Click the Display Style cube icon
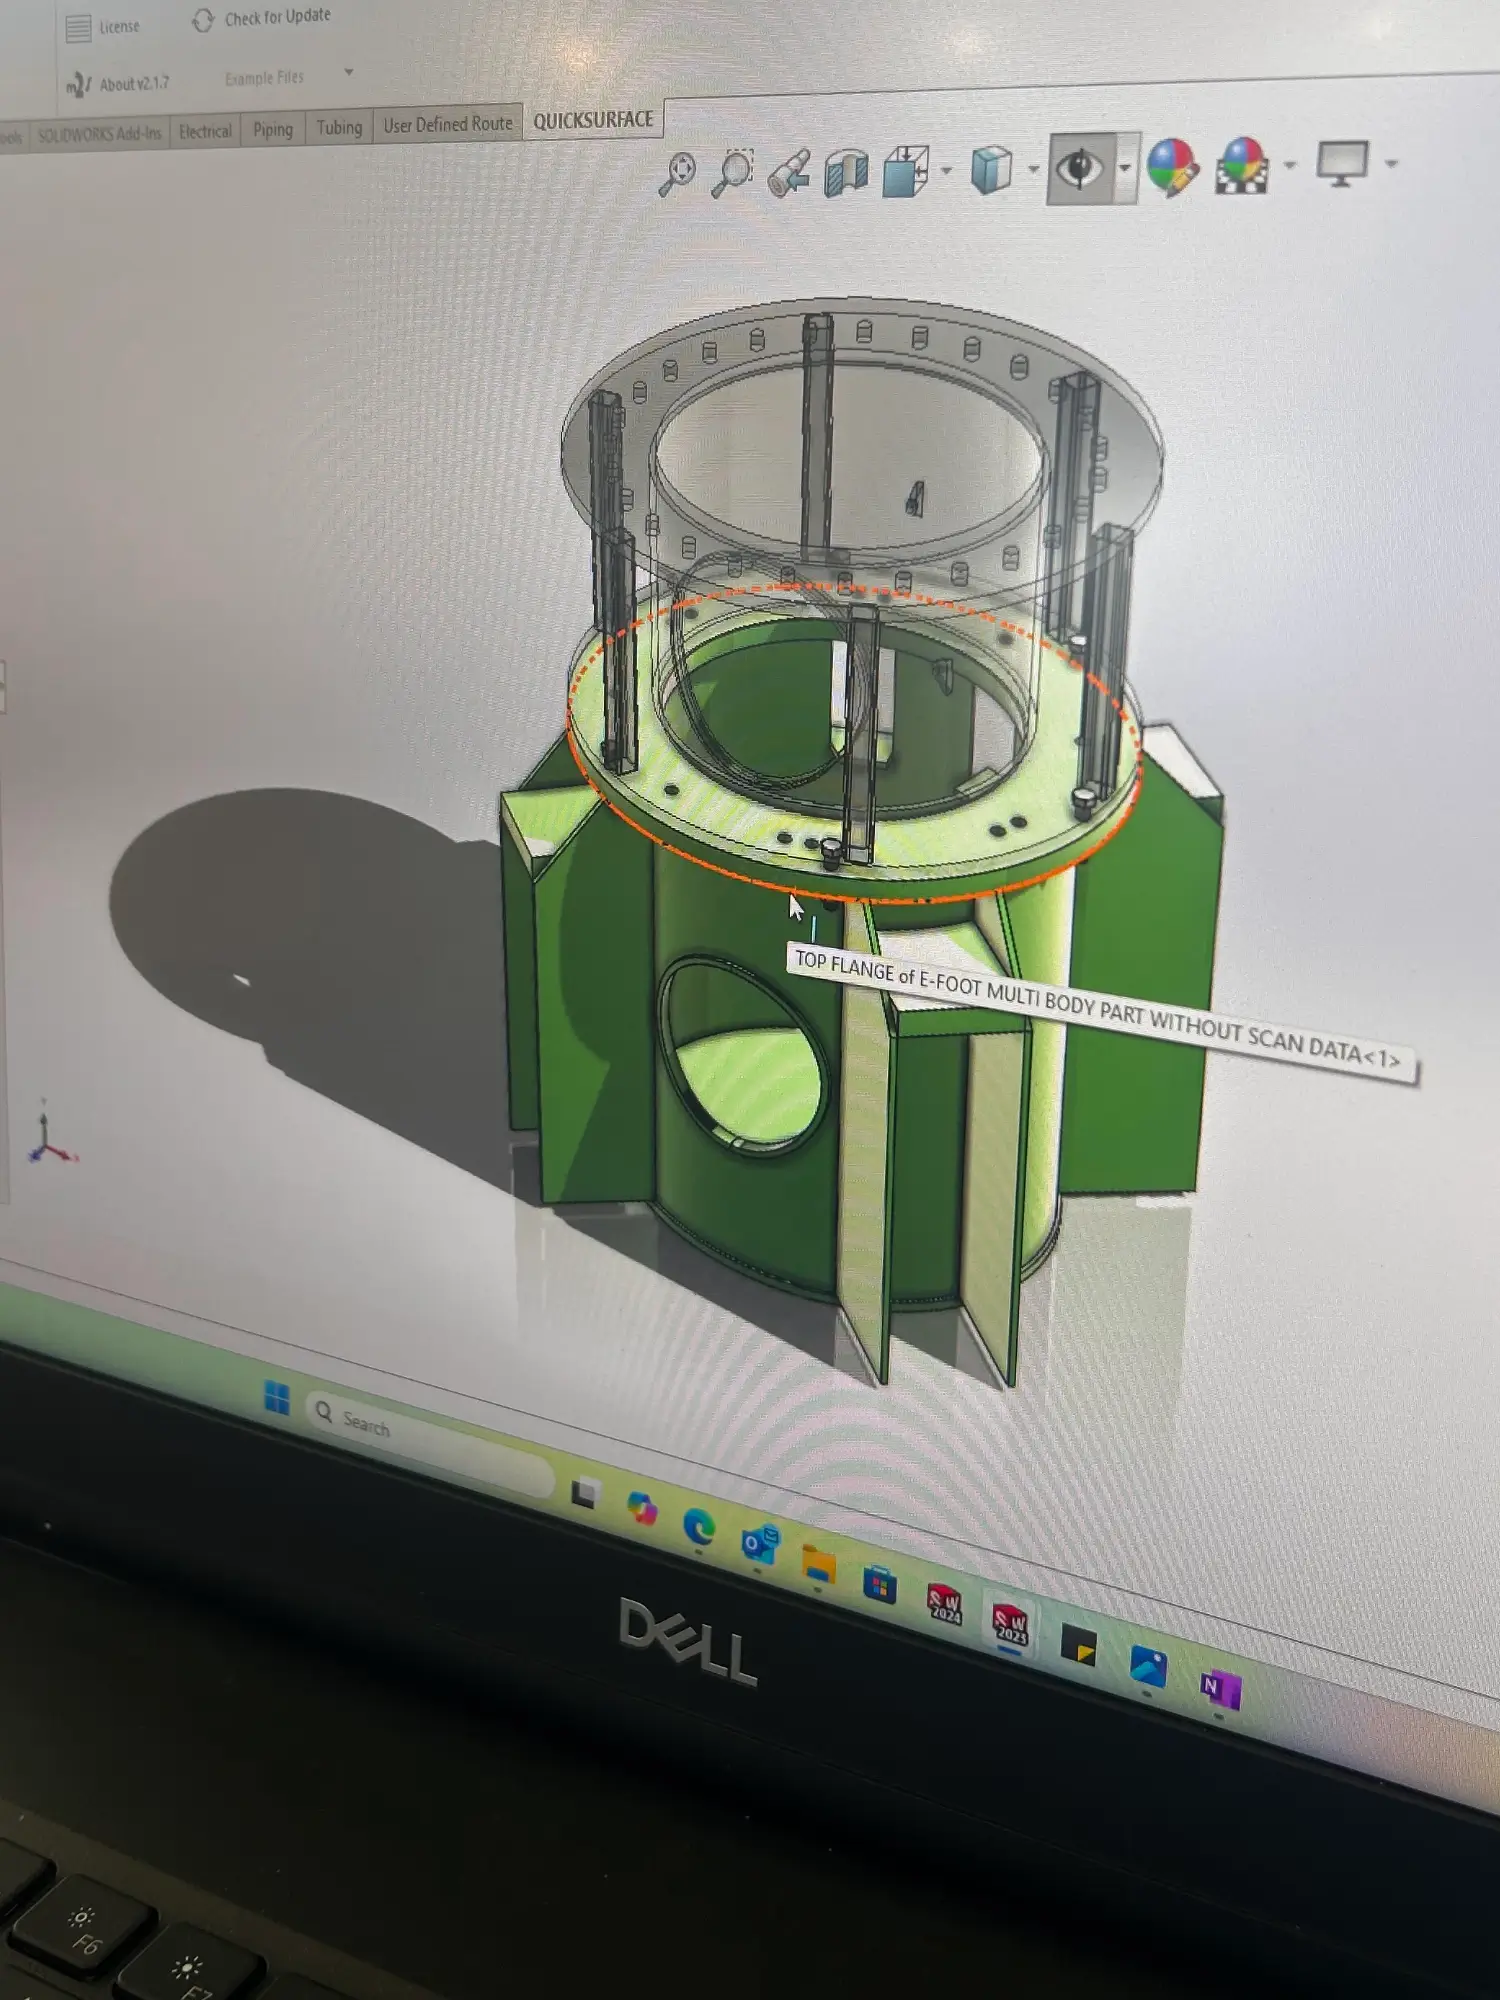The width and height of the screenshot is (1500, 2000). [x=992, y=169]
